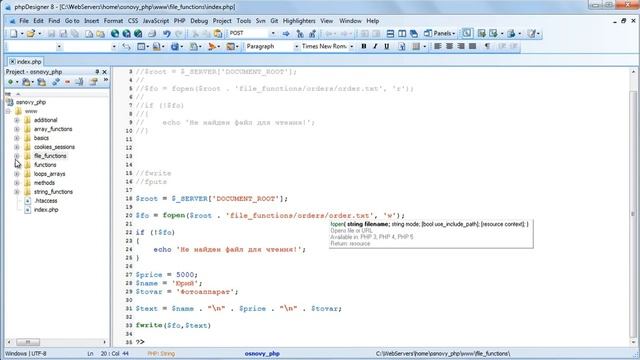
Task: Click the third green globe preview icon
Action: point(138,33)
